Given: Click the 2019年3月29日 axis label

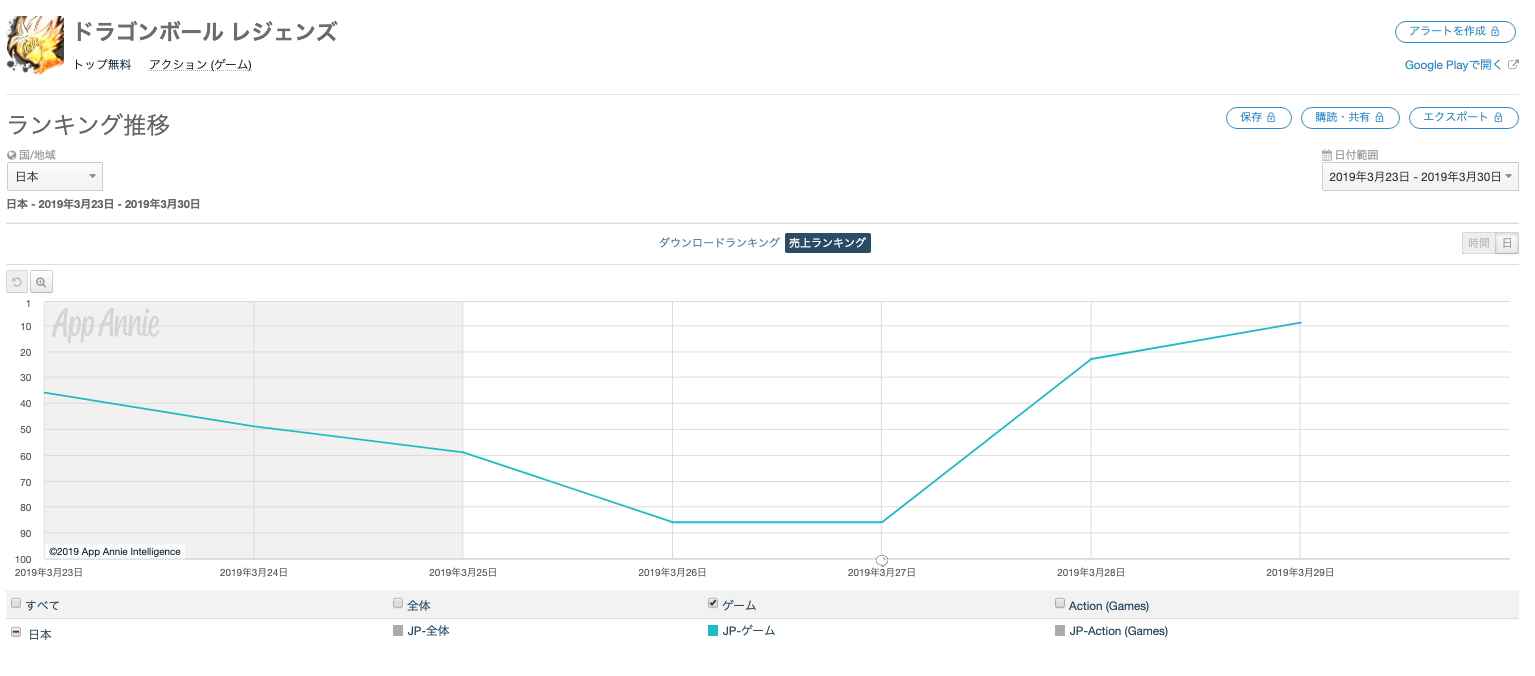Looking at the screenshot, I should coord(1300,573).
